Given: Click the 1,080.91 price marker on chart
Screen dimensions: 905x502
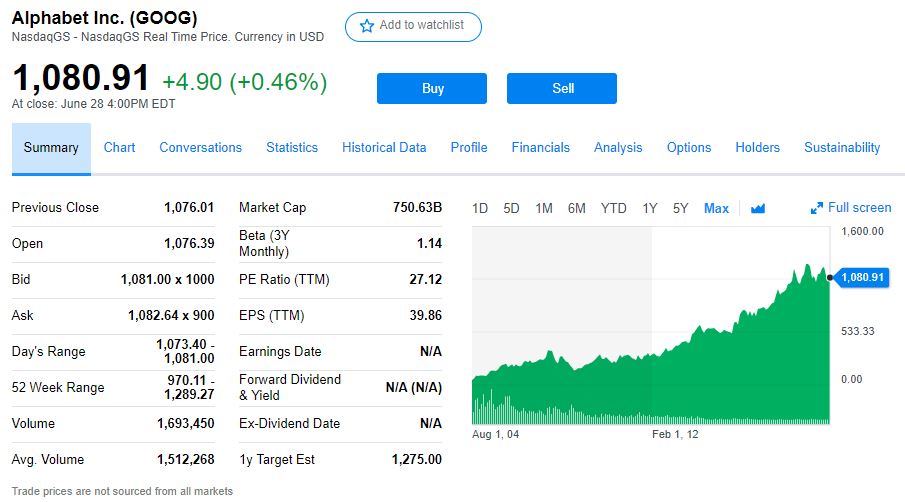Looking at the screenshot, I should [862, 278].
